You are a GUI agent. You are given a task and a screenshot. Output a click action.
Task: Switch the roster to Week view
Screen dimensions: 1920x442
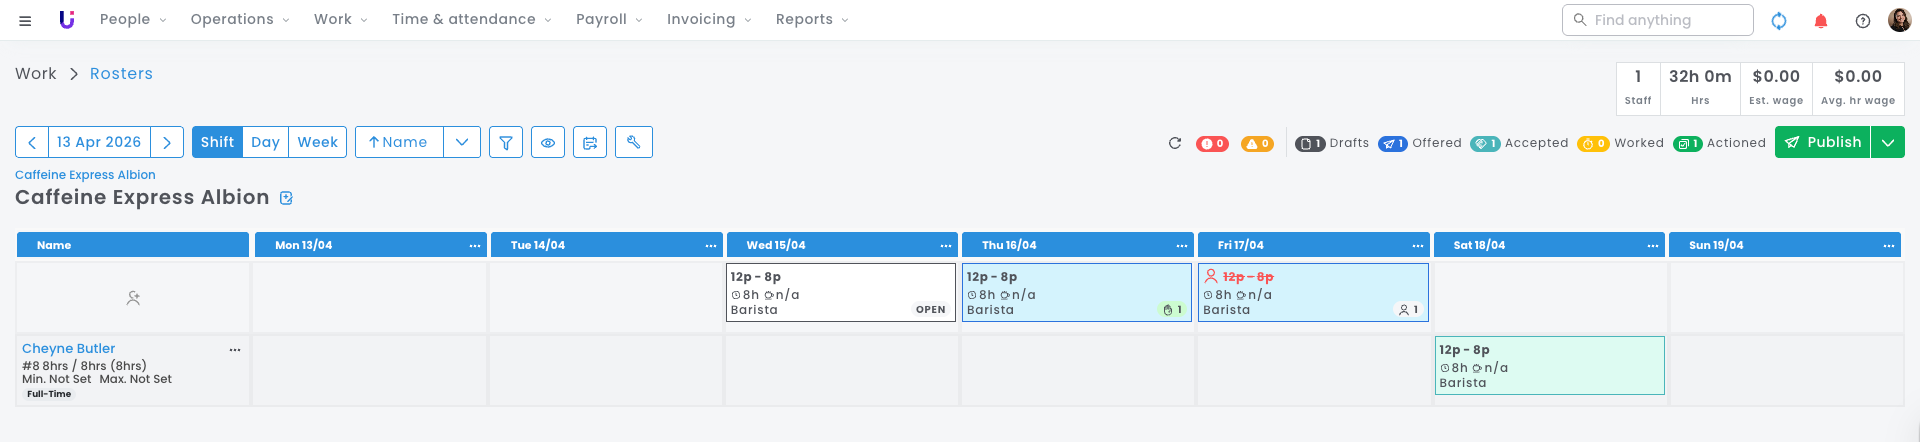click(318, 142)
